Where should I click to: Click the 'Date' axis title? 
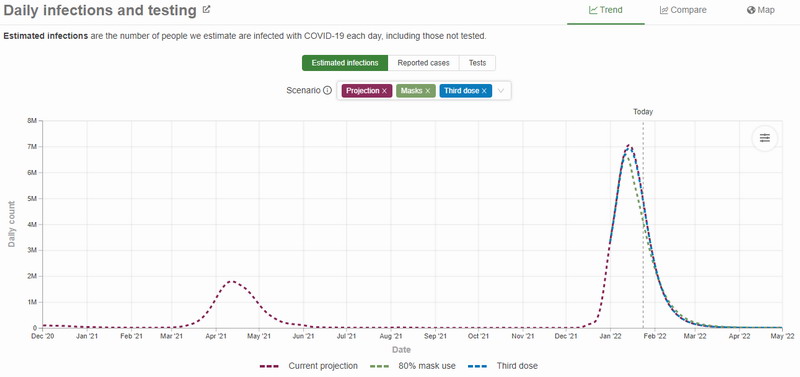pyautogui.click(x=401, y=350)
